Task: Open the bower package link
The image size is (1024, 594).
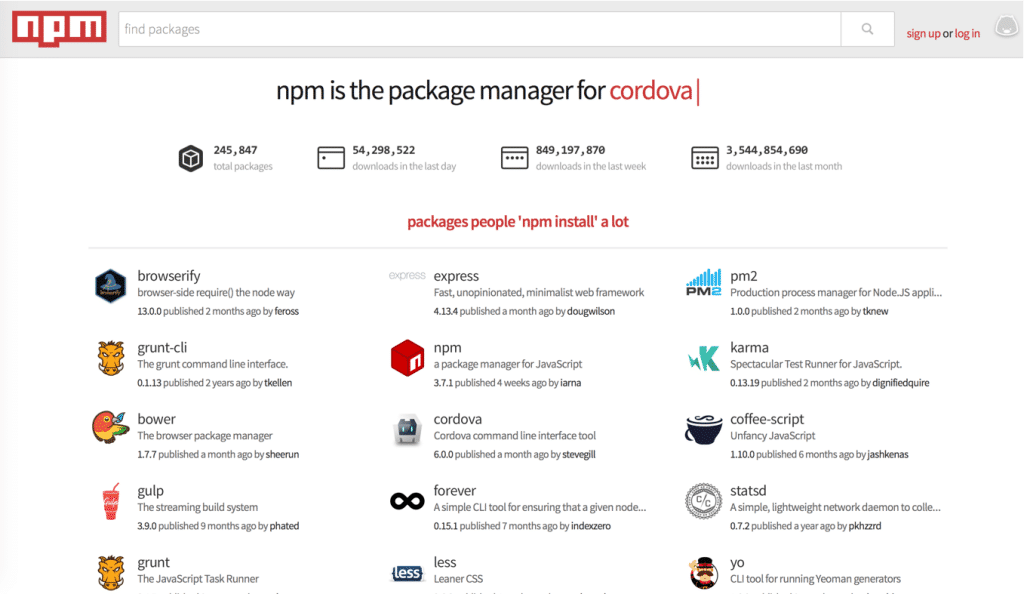Action: click(x=156, y=418)
